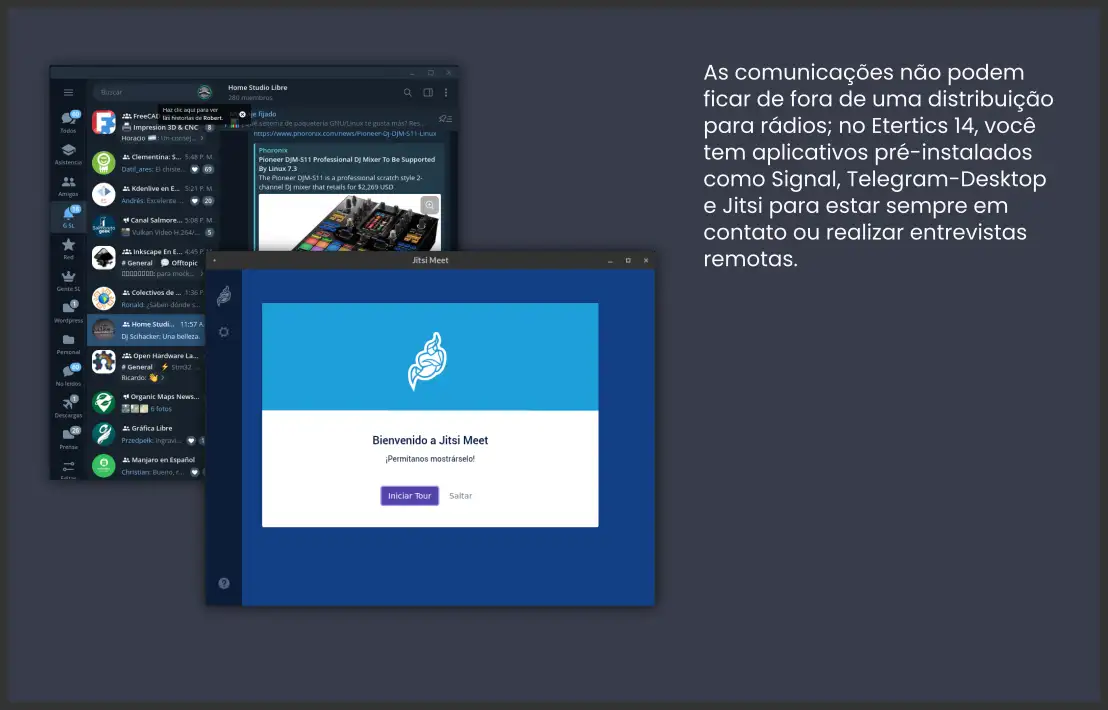Open the Gráfica Libre chat
Image resolution: width=1108 pixels, height=710 pixels.
pyautogui.click(x=147, y=434)
